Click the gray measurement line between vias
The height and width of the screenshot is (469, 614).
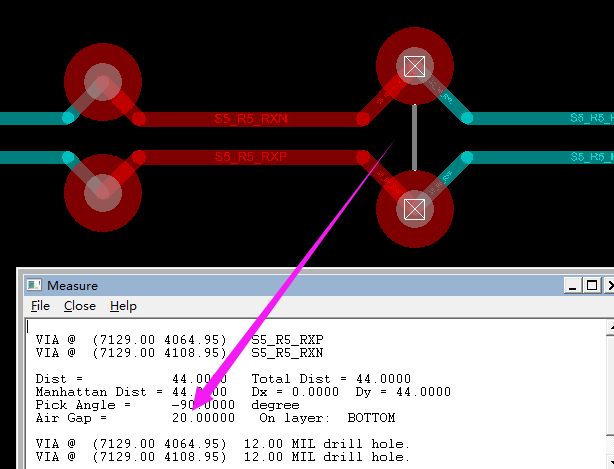[415, 137]
